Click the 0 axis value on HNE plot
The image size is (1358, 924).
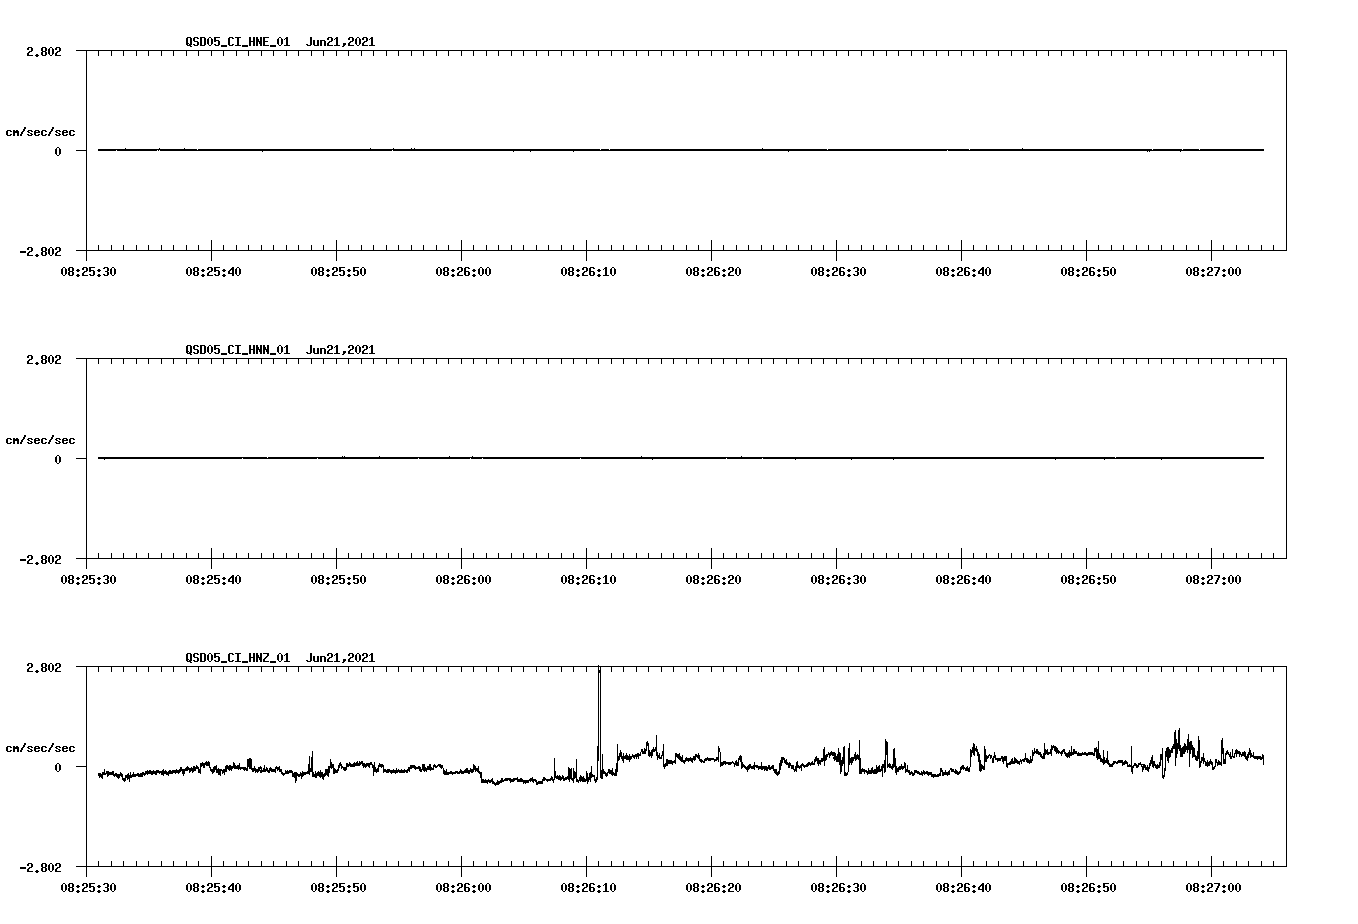58,151
